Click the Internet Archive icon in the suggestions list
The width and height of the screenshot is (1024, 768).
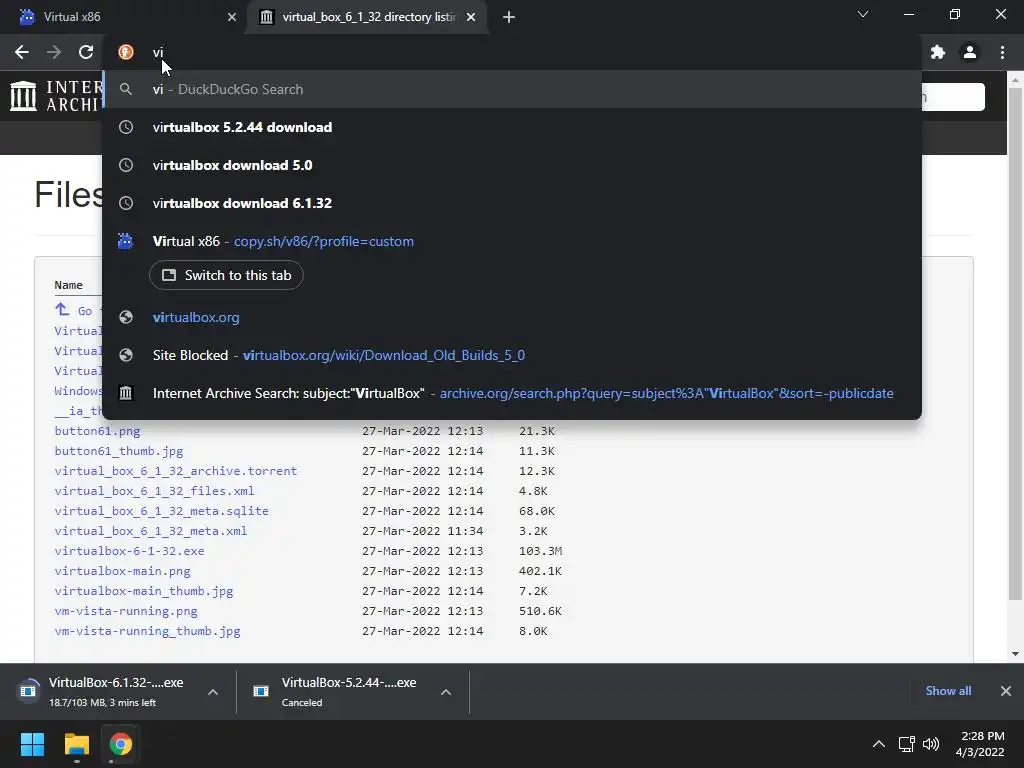click(x=126, y=393)
